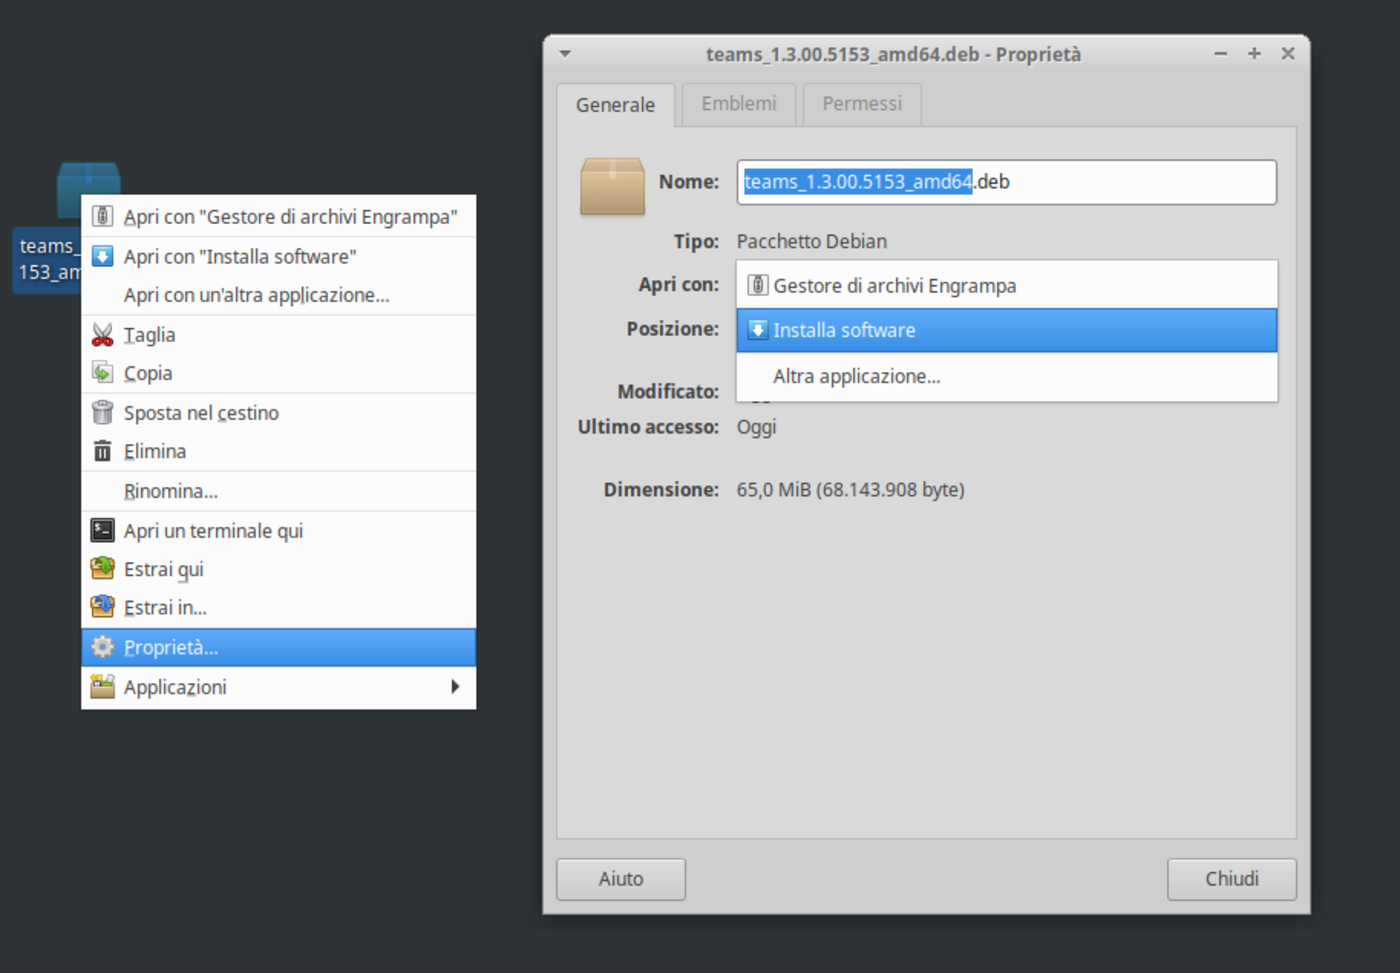Click the scissors icon beside Taglia

tap(102, 334)
